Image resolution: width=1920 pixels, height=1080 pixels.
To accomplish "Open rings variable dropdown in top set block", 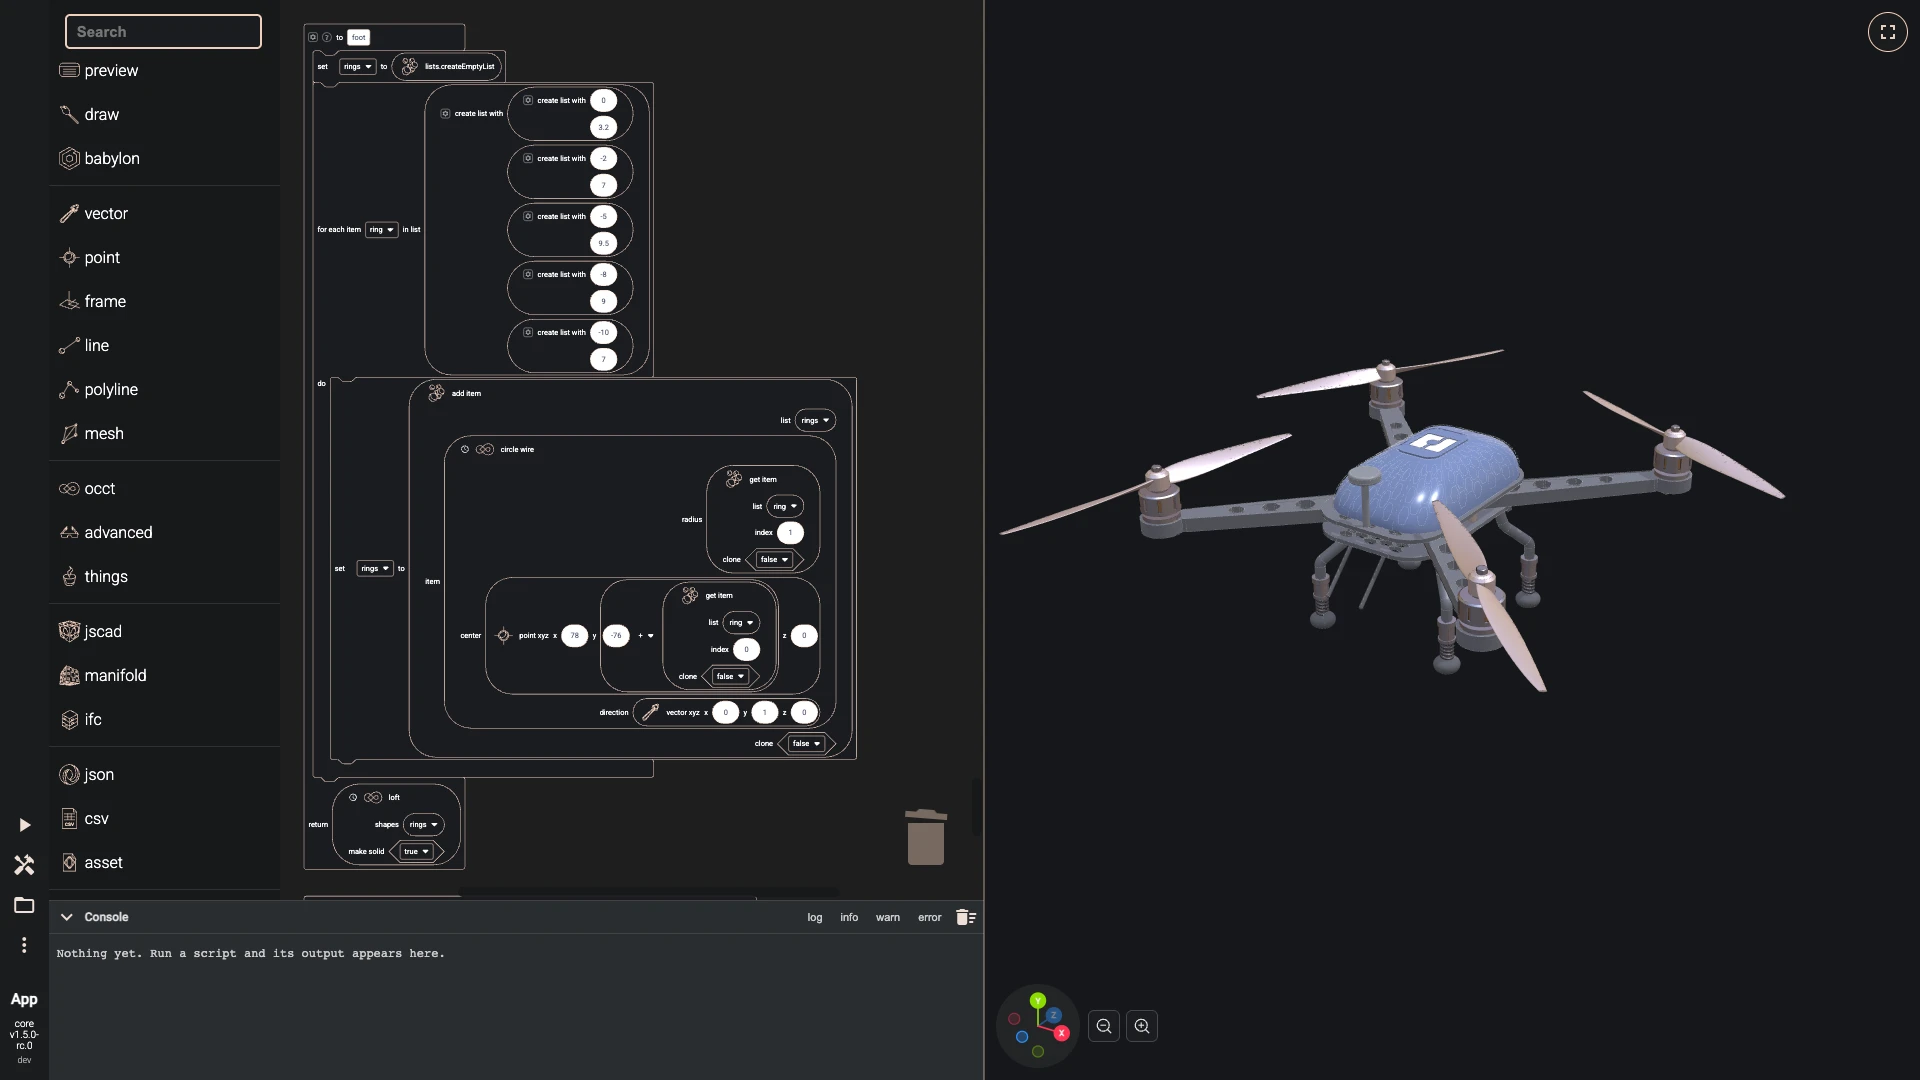I will pyautogui.click(x=357, y=67).
